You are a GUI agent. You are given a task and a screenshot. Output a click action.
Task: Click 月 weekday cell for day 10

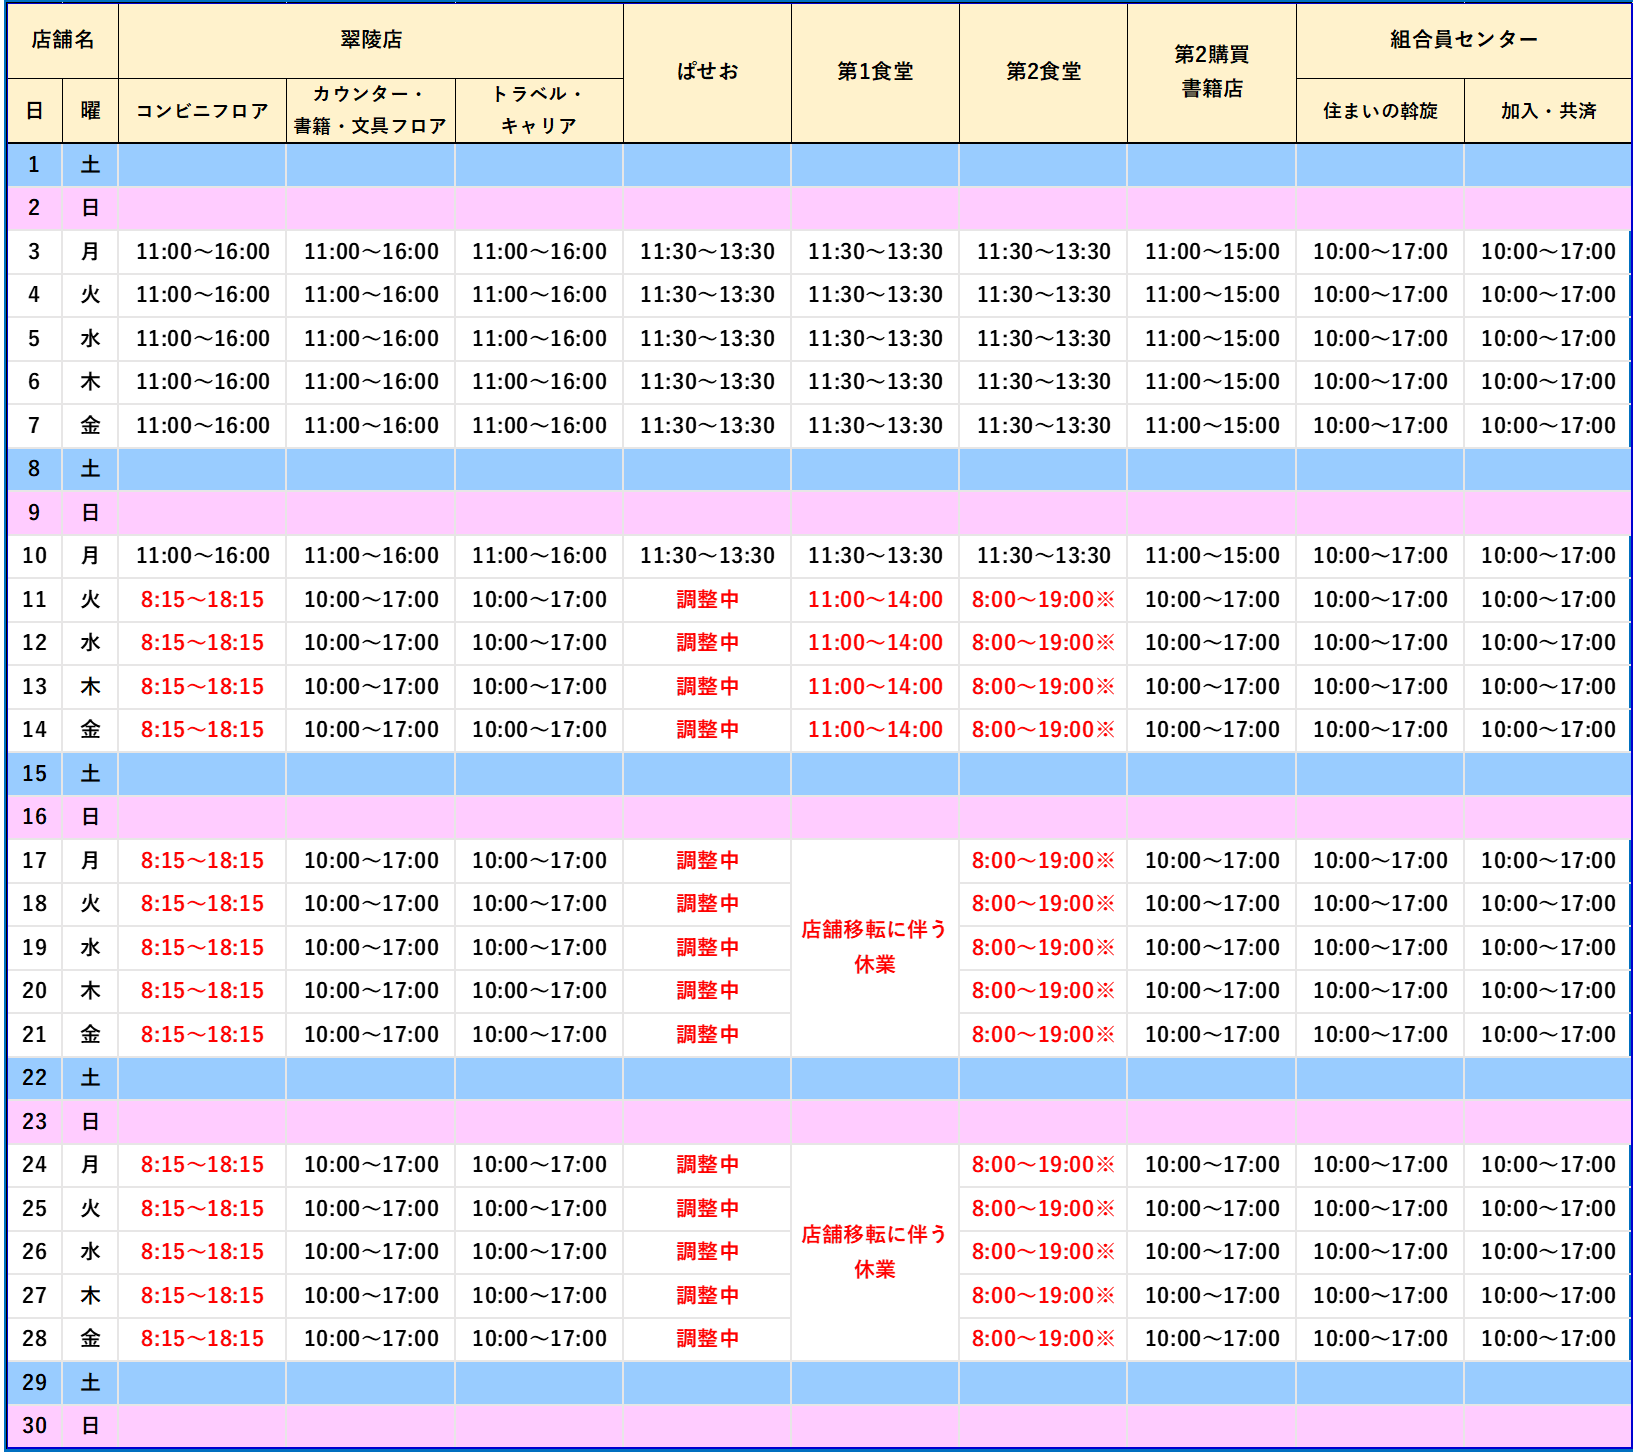click(x=90, y=556)
